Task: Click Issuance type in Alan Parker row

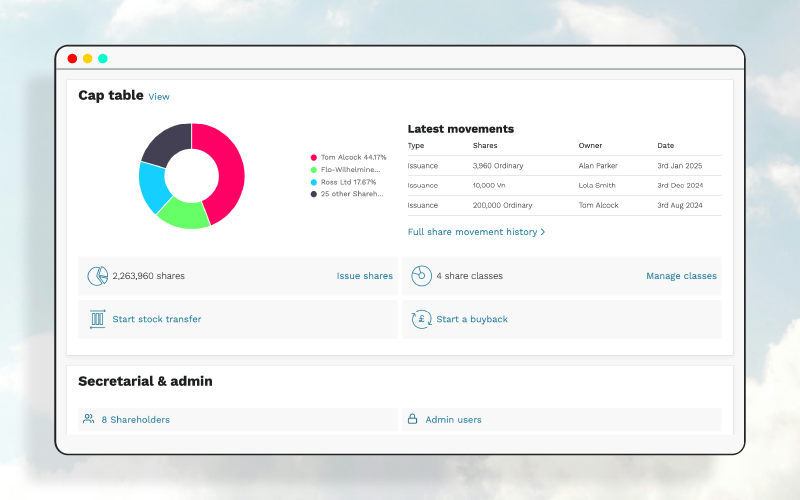Action: [422, 166]
